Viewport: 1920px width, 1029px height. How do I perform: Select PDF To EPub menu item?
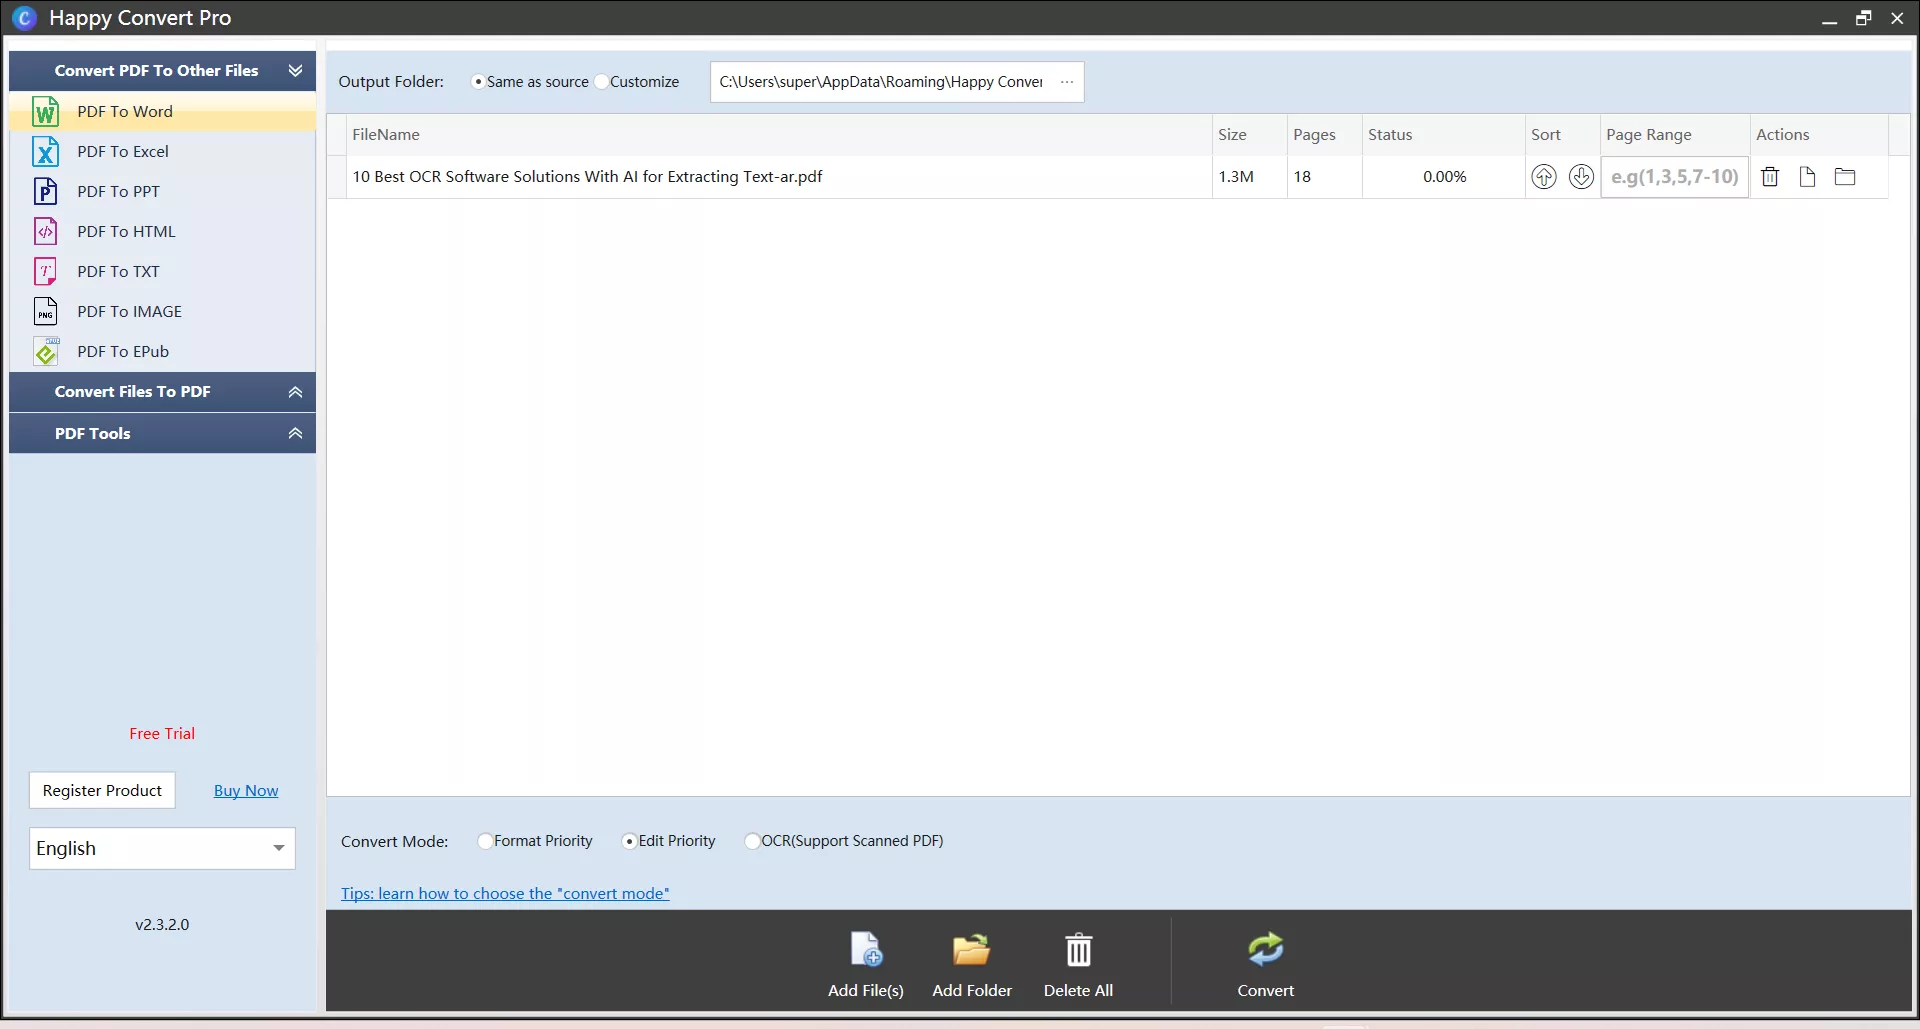click(162, 351)
